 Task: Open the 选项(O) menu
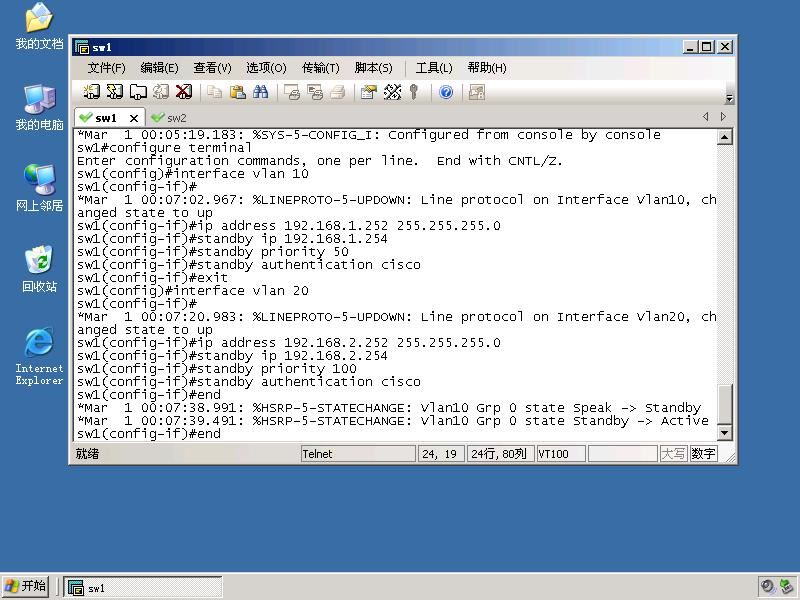266,68
